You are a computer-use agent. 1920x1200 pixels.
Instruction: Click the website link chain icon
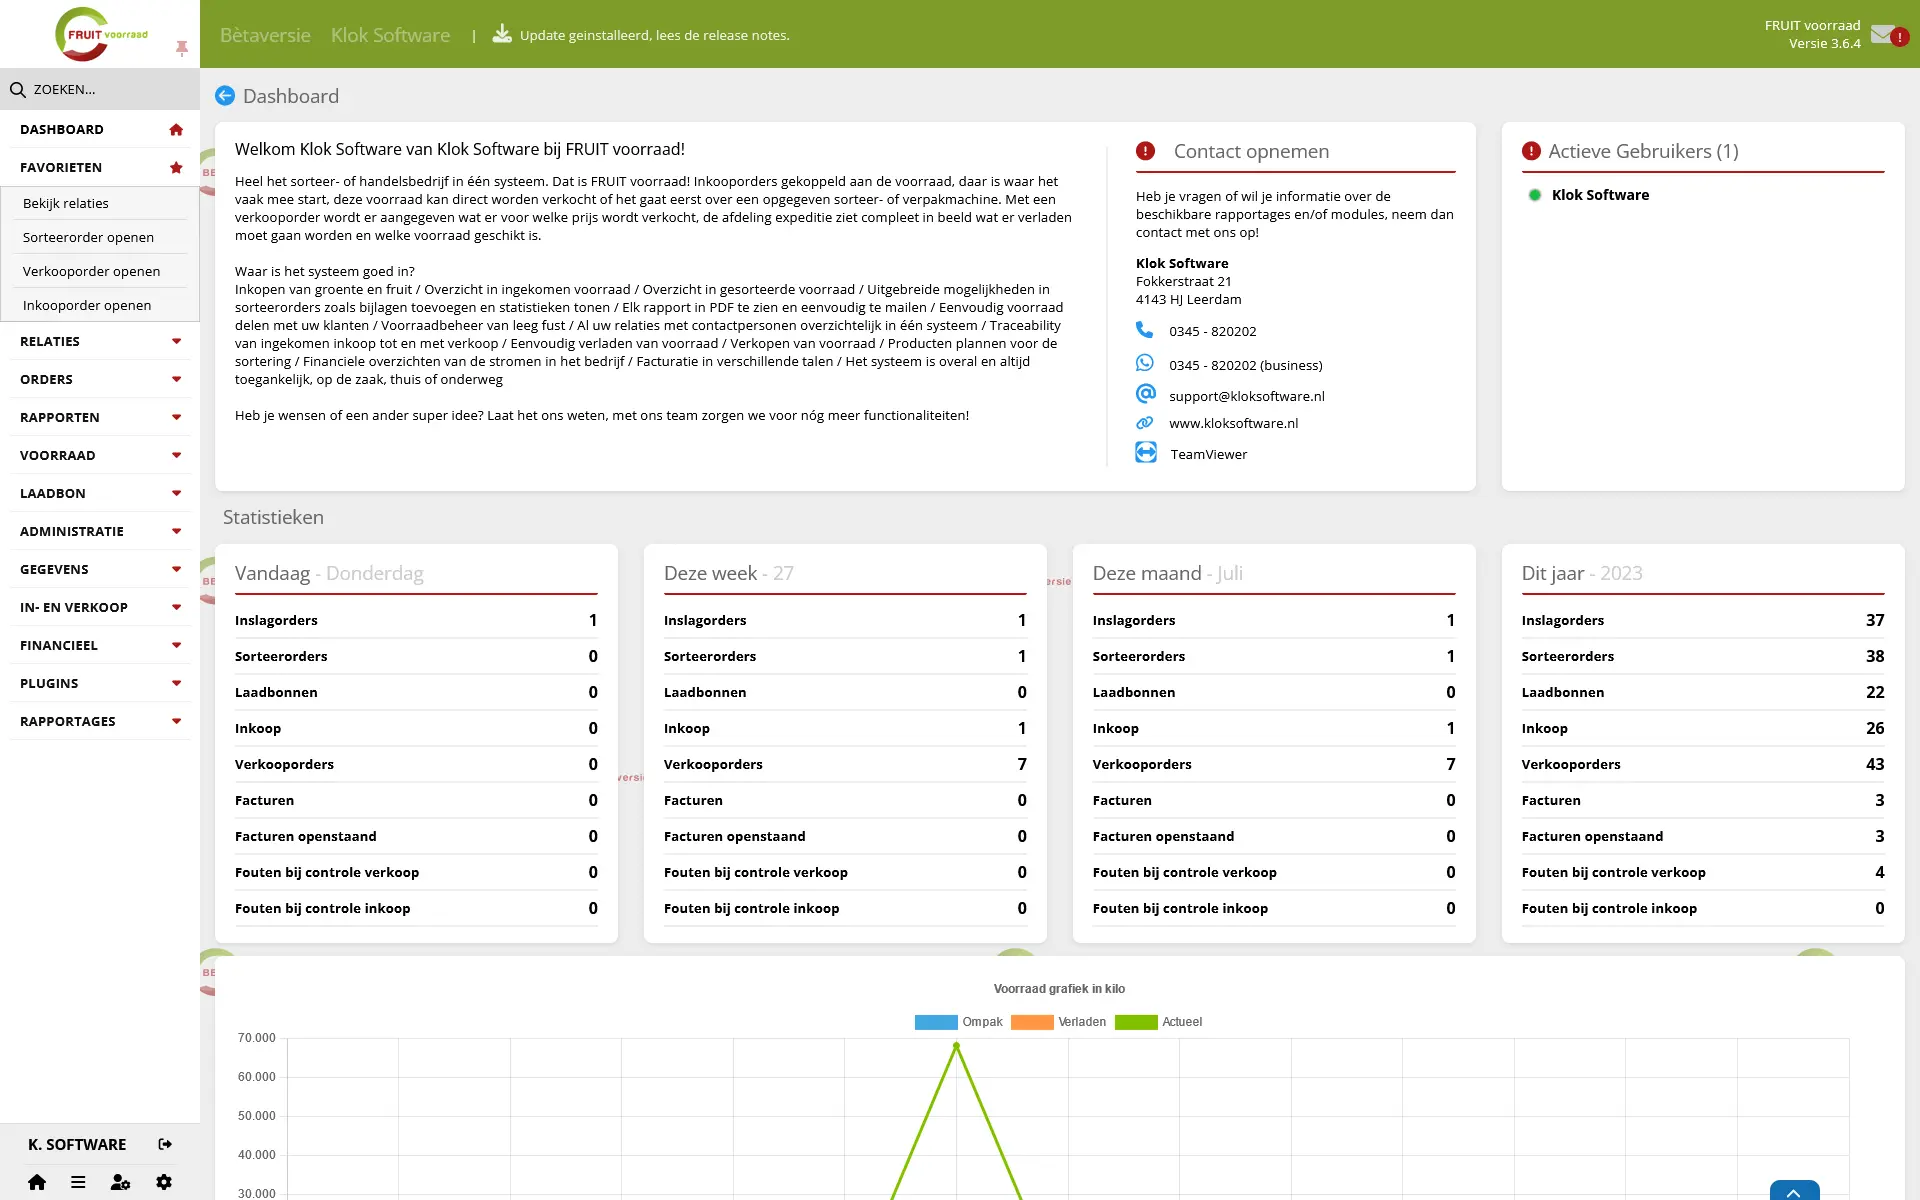[1145, 423]
